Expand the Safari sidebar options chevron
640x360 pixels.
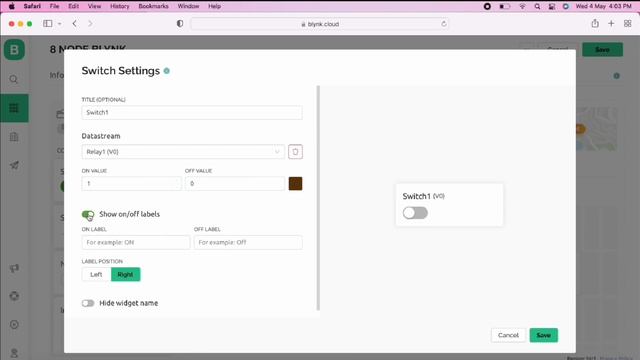coord(60,24)
